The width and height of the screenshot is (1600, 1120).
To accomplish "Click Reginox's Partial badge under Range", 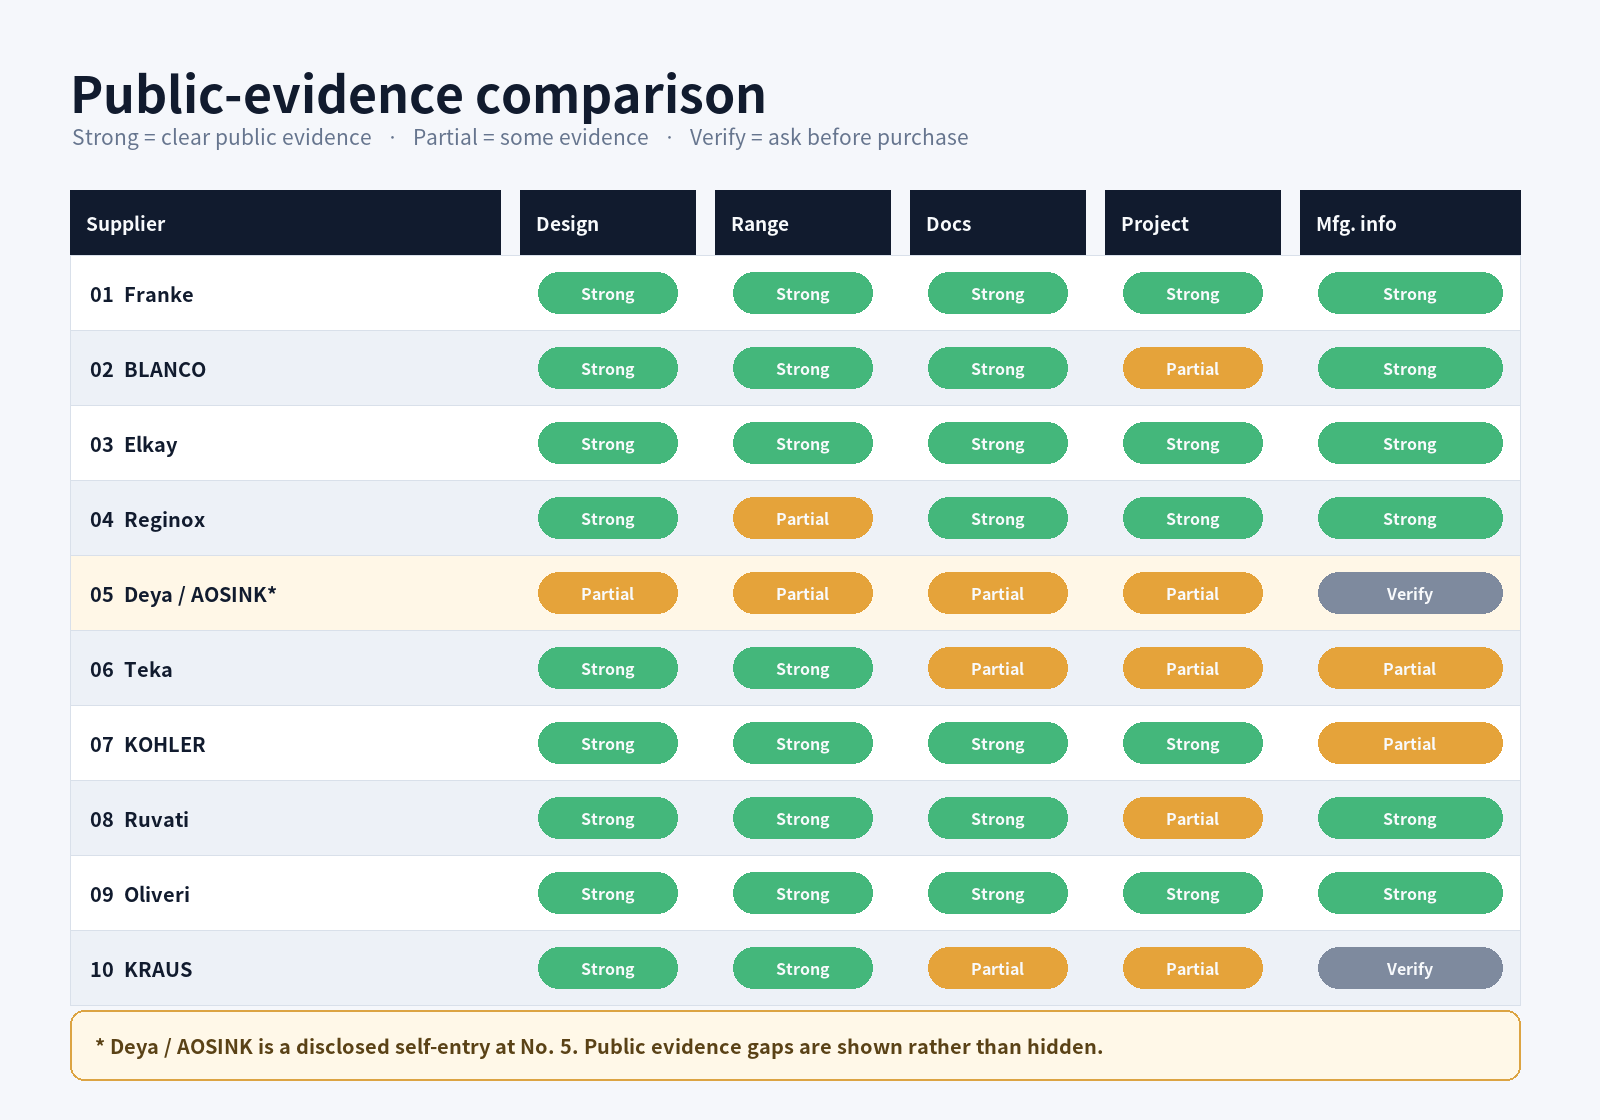I will pyautogui.click(x=803, y=518).
